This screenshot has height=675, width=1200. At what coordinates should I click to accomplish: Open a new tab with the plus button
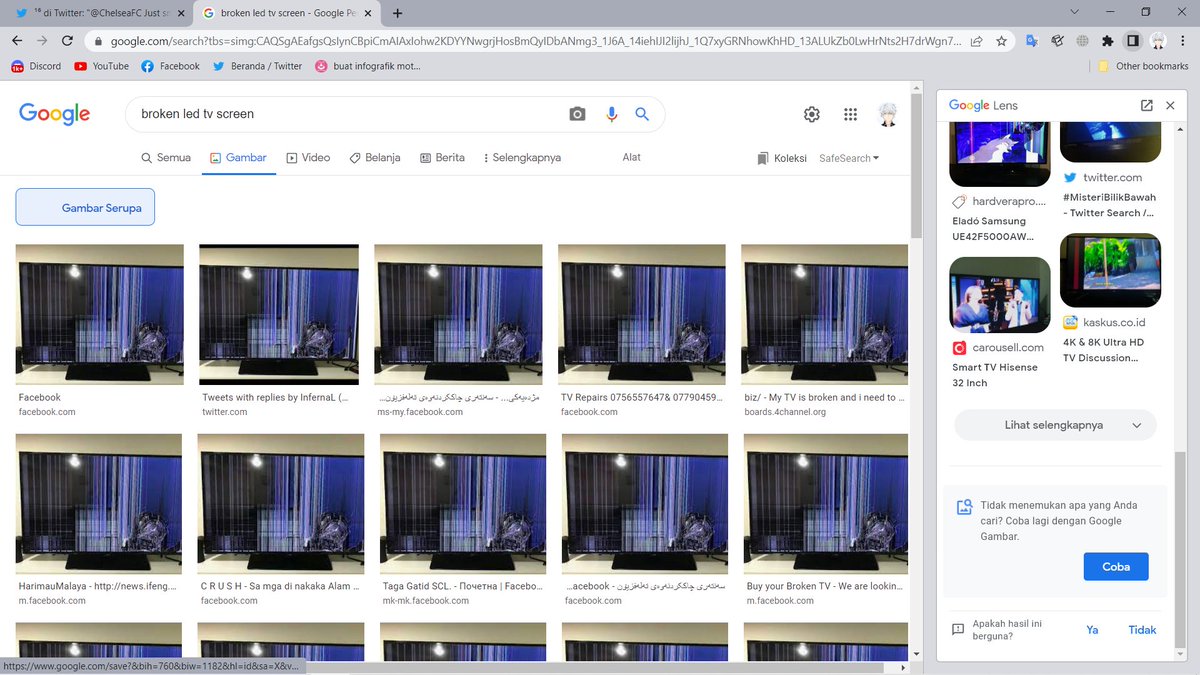pyautogui.click(x=398, y=13)
